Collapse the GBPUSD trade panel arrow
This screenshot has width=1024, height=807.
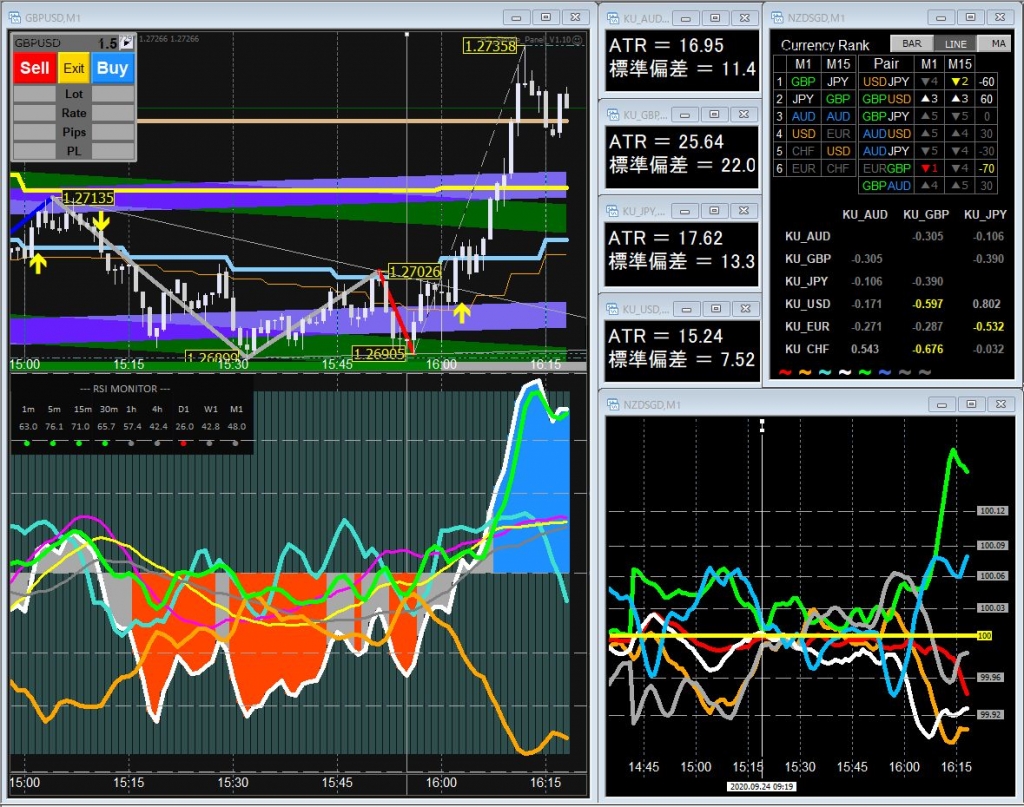[x=127, y=43]
